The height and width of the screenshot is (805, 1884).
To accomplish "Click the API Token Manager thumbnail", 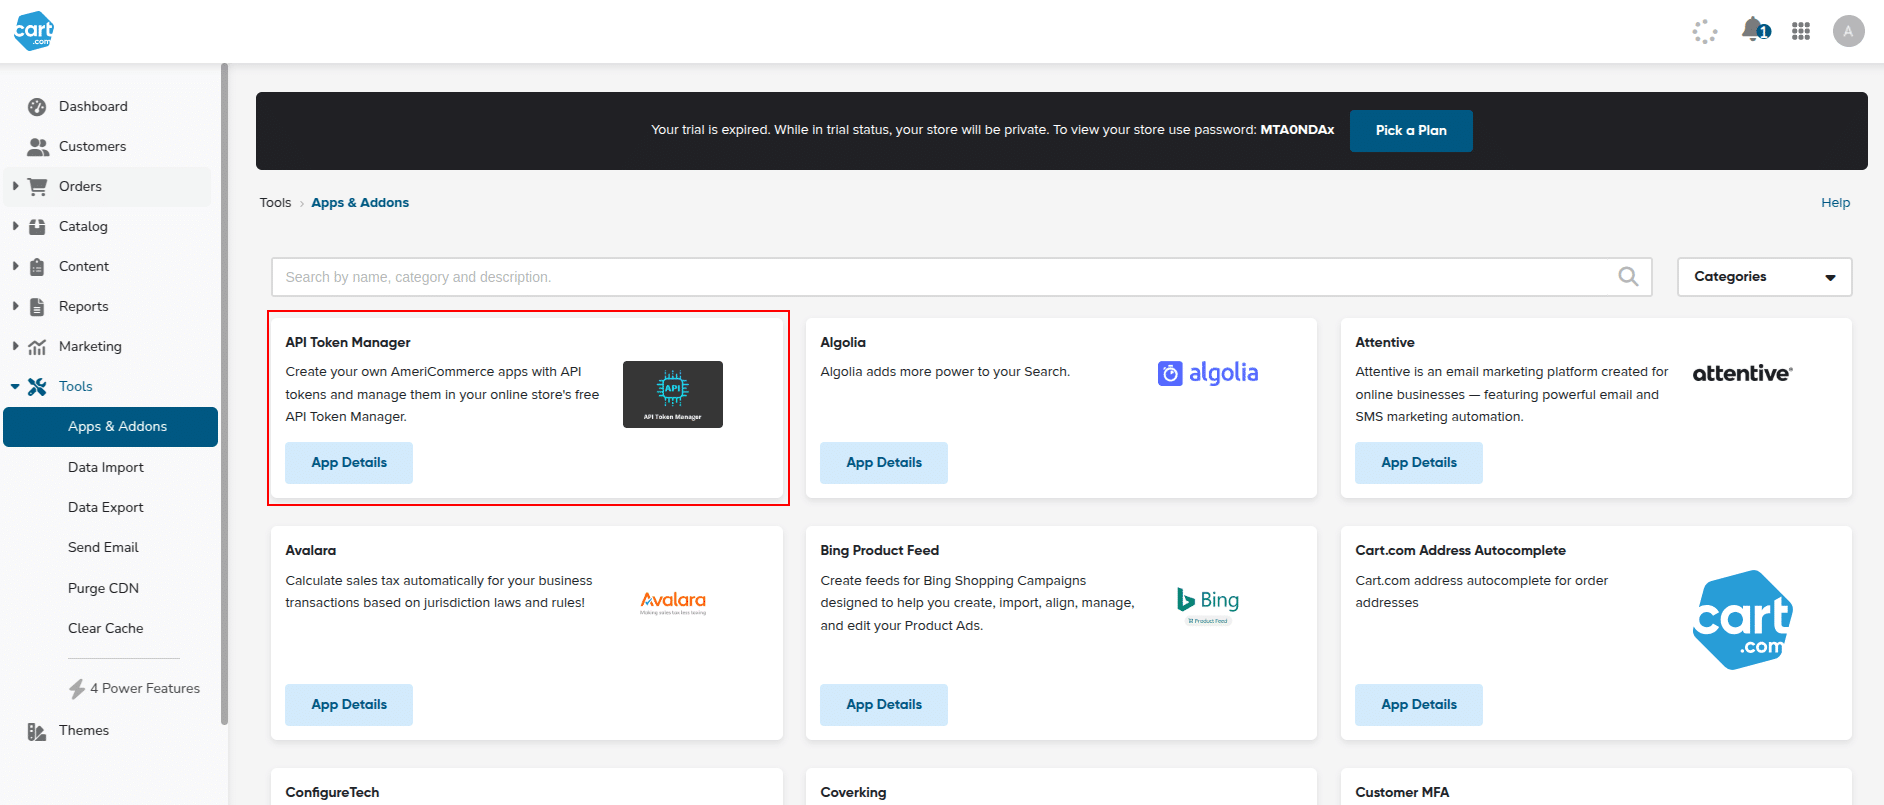I will [673, 394].
